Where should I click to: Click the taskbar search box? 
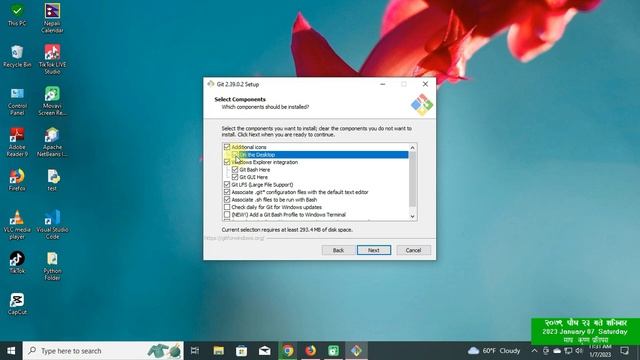[103, 351]
